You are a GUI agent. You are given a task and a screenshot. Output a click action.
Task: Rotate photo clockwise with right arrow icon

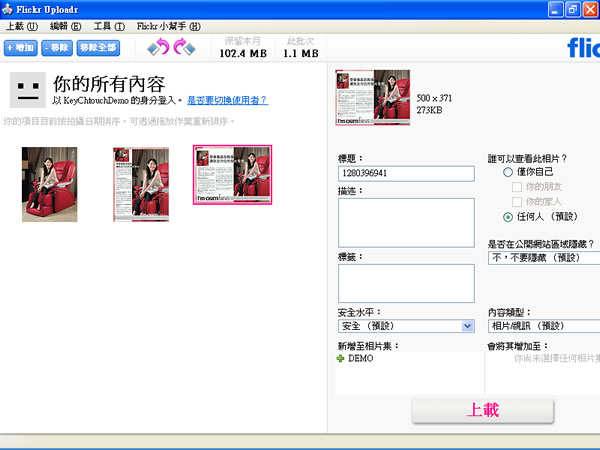(x=182, y=47)
